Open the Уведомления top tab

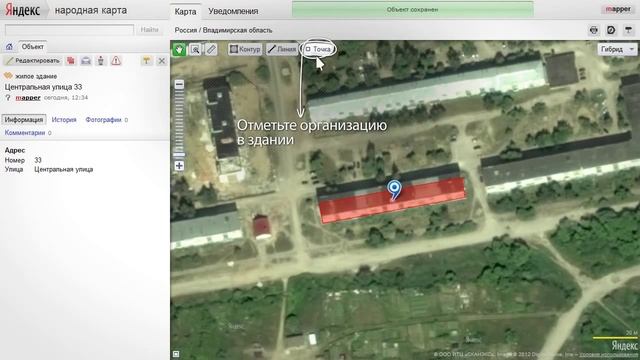(233, 11)
